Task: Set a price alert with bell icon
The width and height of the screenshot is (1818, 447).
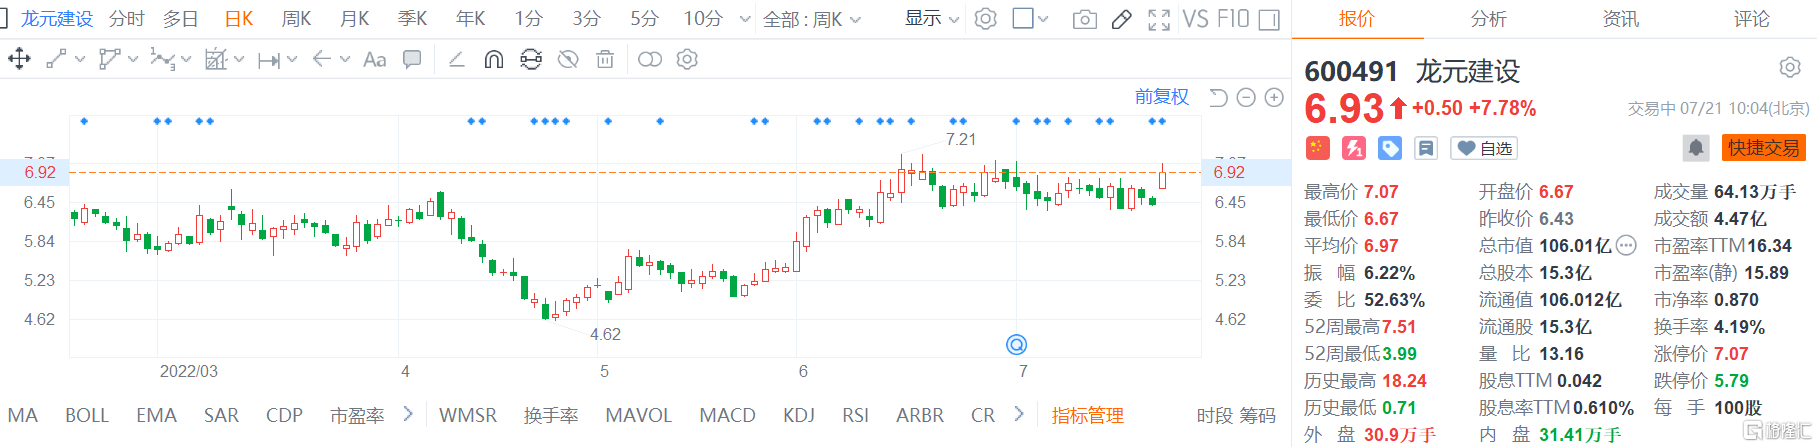Action: pos(1696,148)
